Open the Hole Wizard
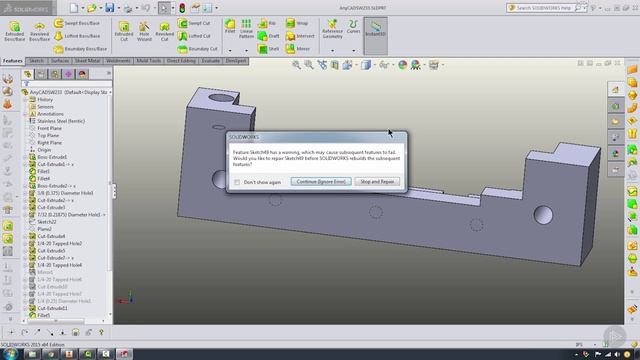This screenshot has width=640, height=360. point(144,31)
